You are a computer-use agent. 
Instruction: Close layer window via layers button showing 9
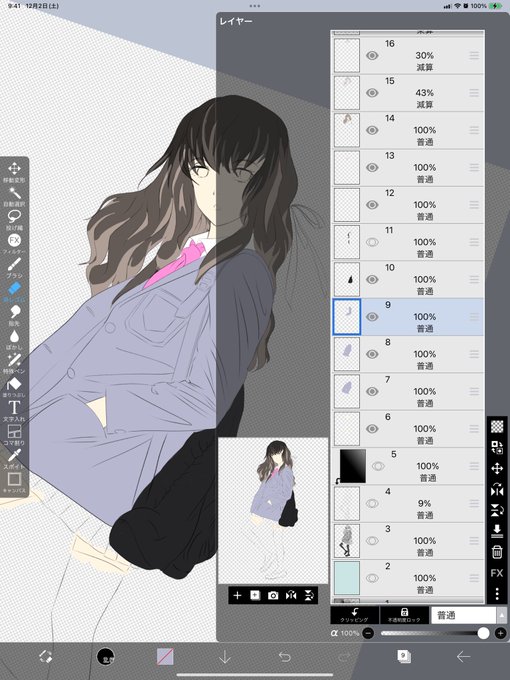point(404,657)
